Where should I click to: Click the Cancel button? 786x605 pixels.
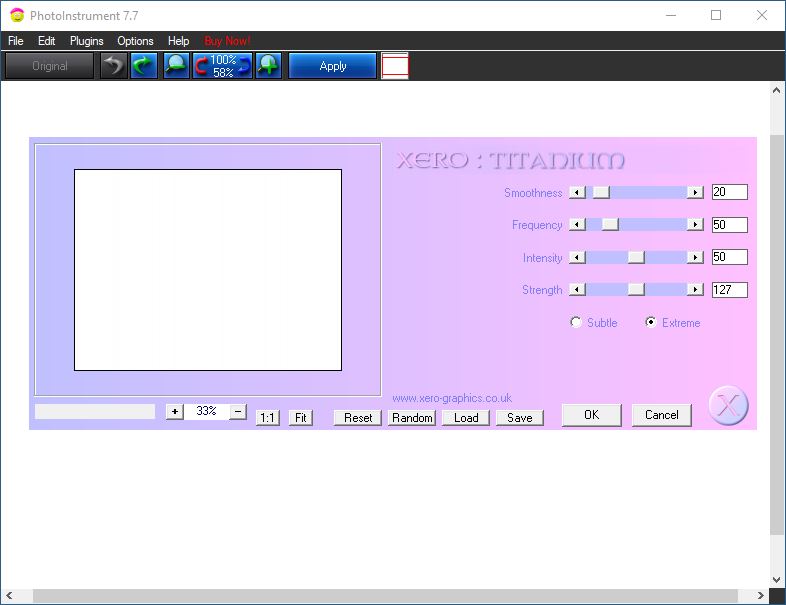[662, 415]
